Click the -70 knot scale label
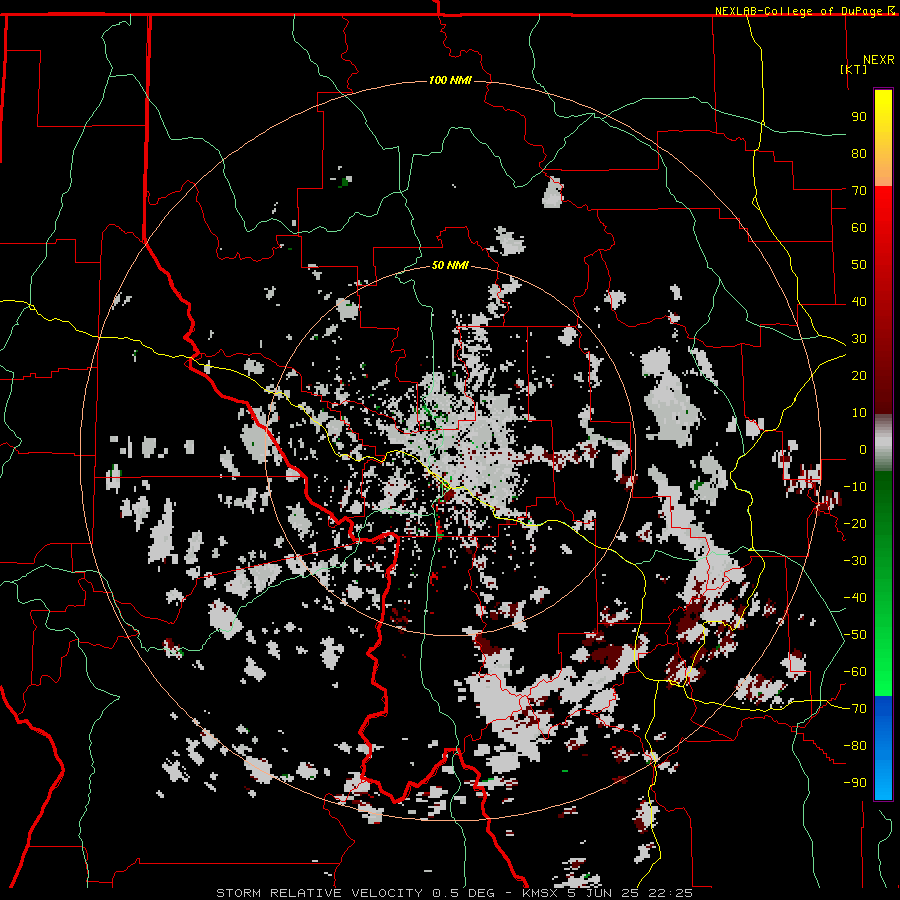This screenshot has width=900, height=900. click(x=855, y=709)
